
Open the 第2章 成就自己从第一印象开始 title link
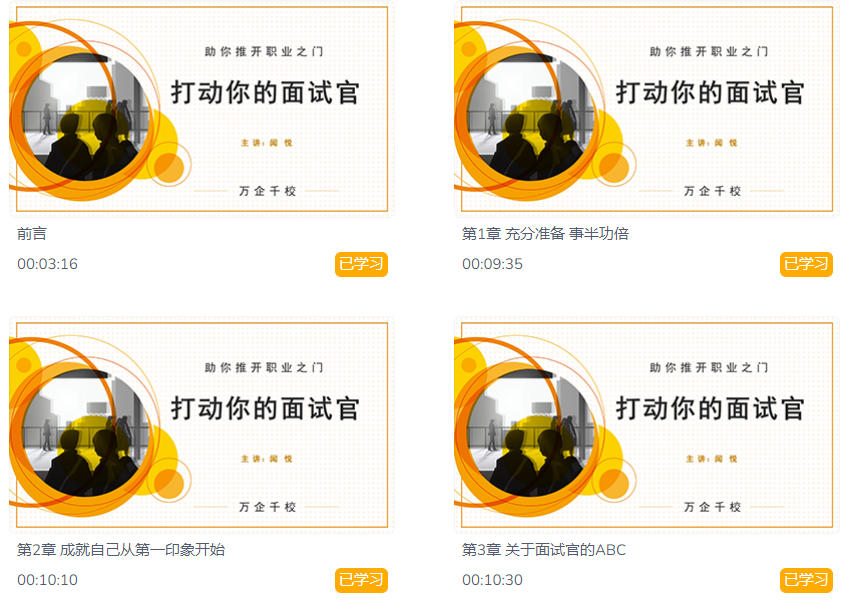coord(121,550)
